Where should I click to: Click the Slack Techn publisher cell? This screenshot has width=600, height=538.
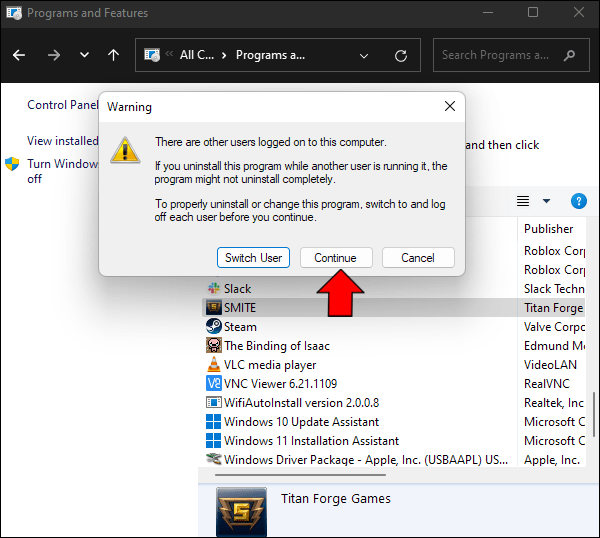click(x=554, y=289)
